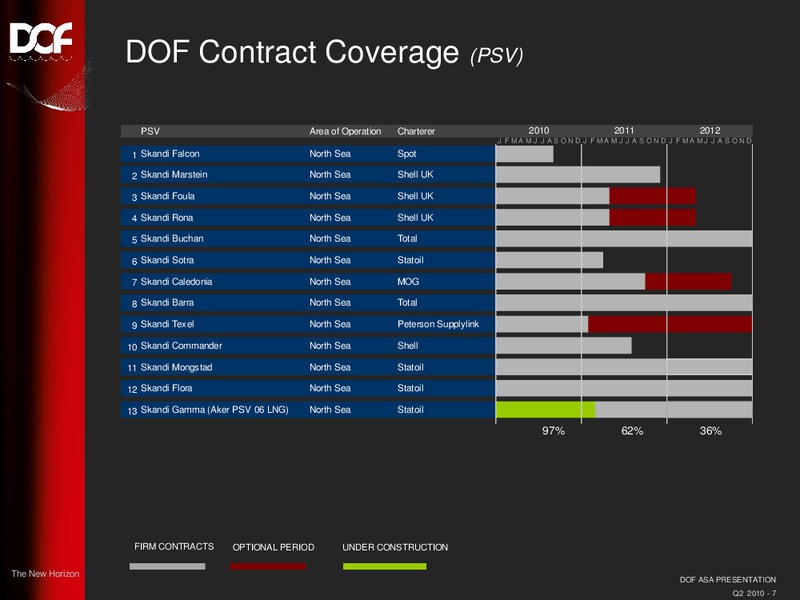Click the 36% coverage value
Screen dimensions: 800x600
[x=710, y=431]
